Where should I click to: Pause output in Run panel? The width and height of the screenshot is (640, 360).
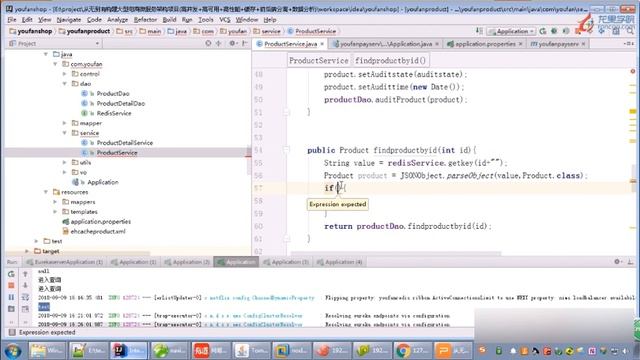click(x=11, y=297)
